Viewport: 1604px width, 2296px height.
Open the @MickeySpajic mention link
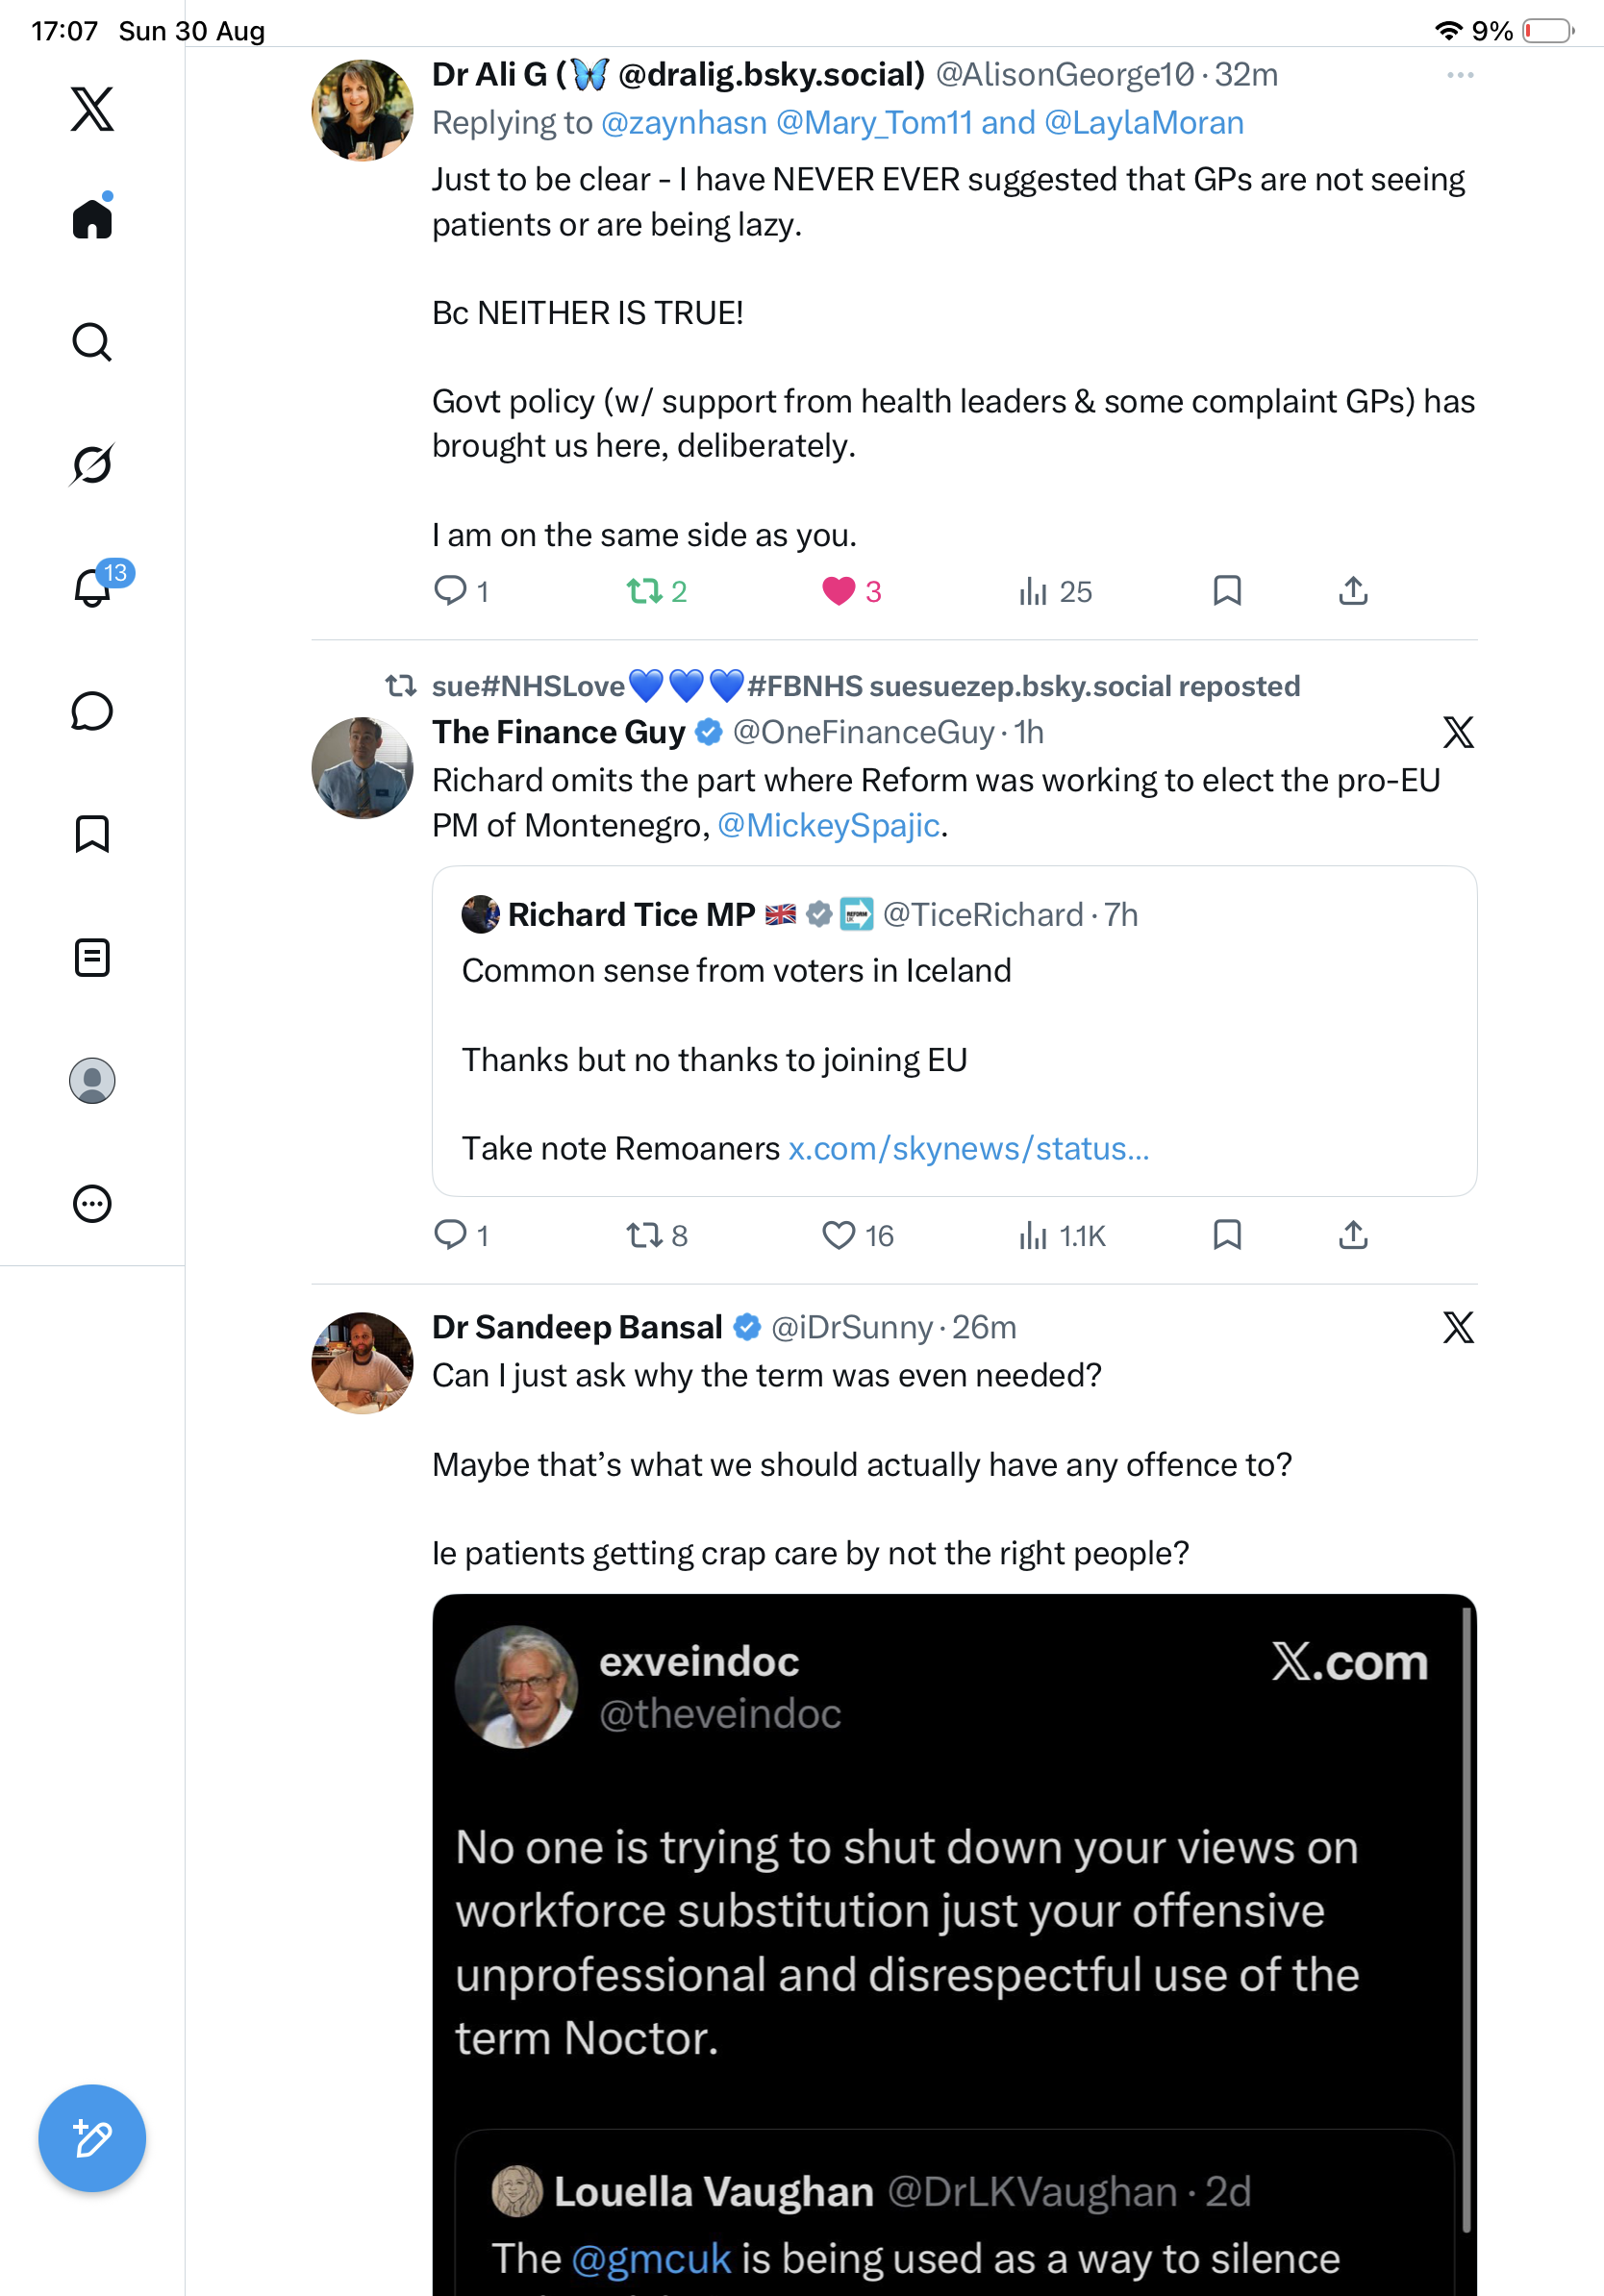[x=828, y=825]
